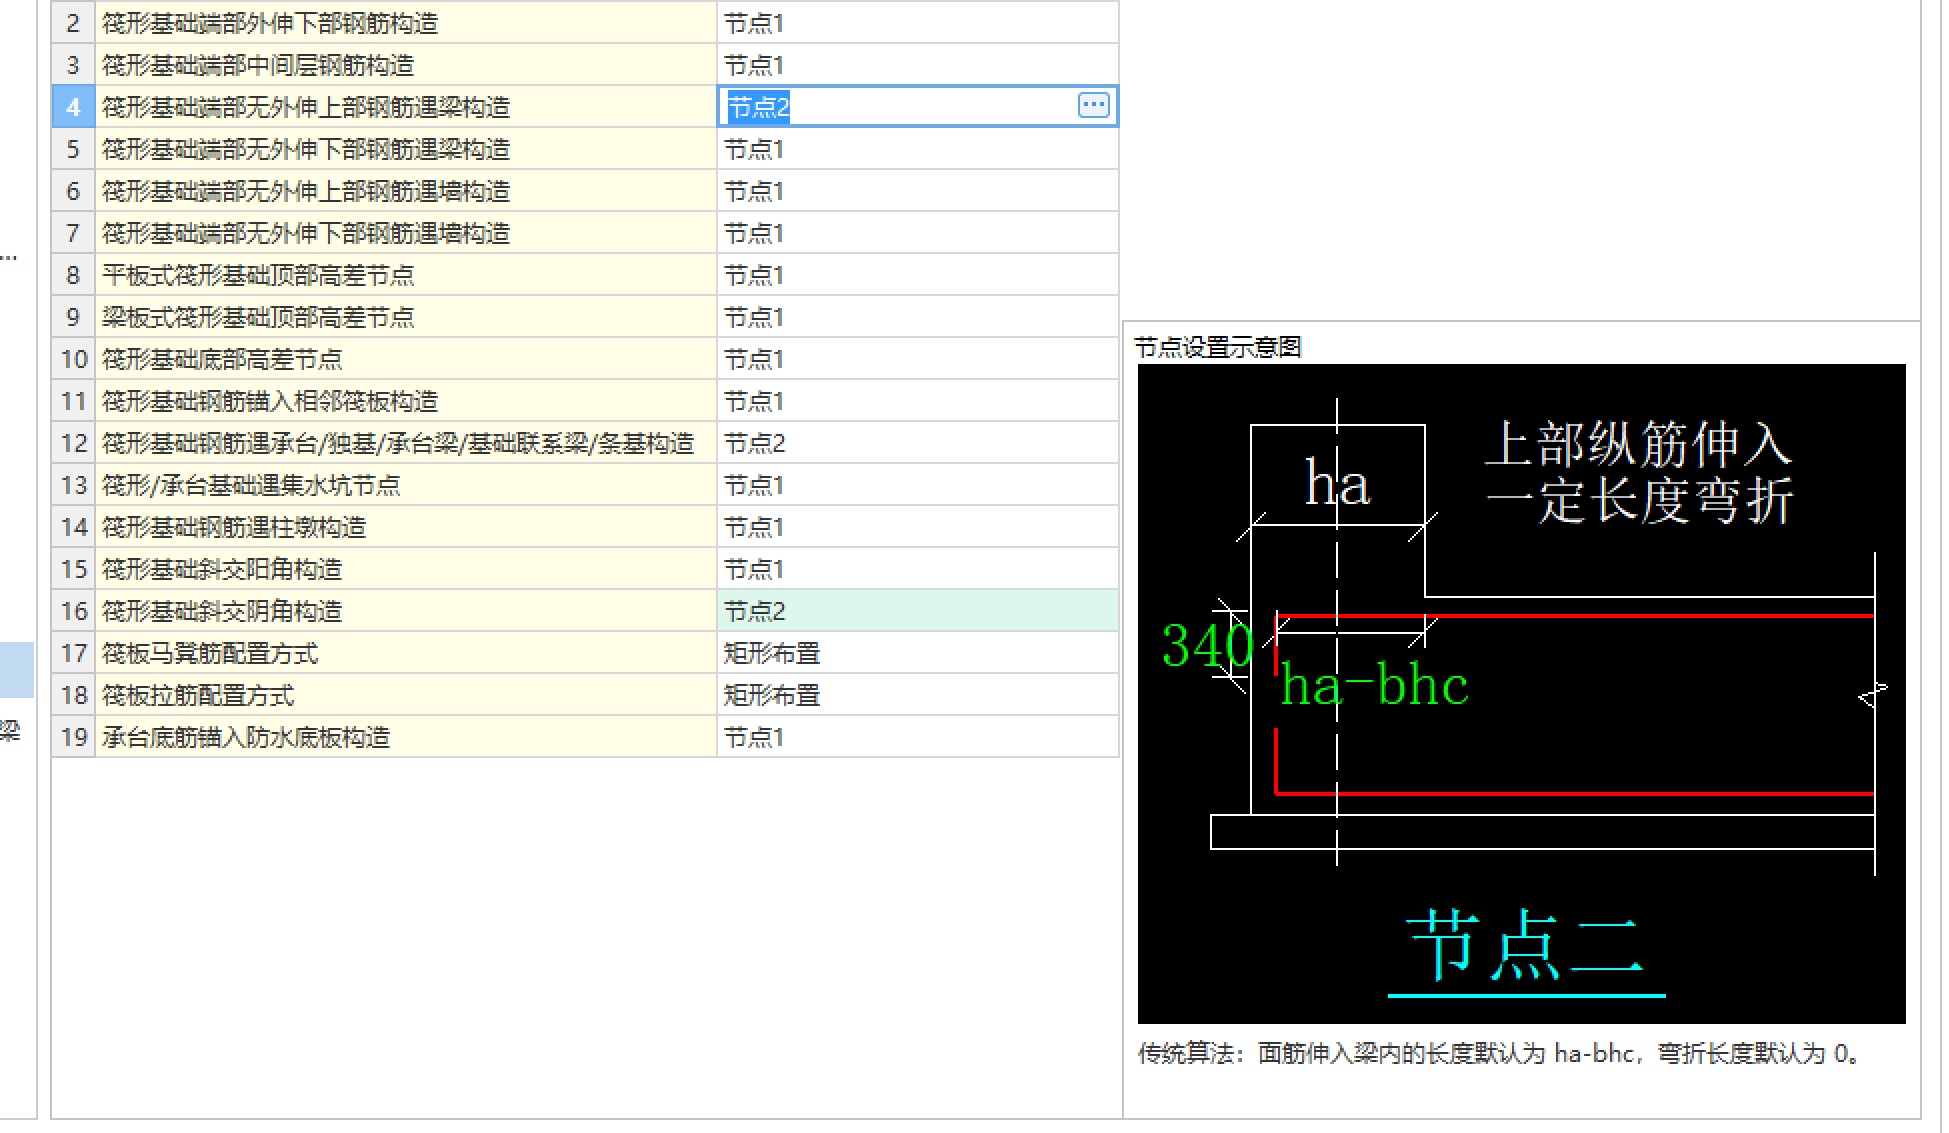Click the 节点1 value in row 15

918,568
